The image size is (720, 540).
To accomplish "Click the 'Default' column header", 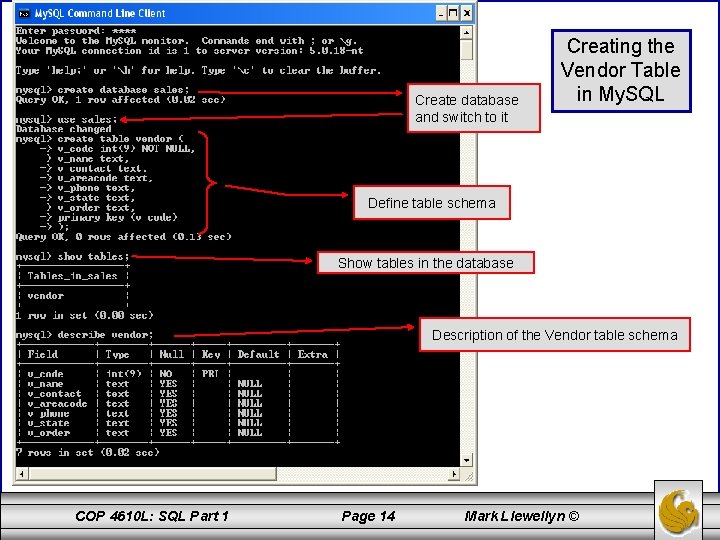I will pos(259,354).
